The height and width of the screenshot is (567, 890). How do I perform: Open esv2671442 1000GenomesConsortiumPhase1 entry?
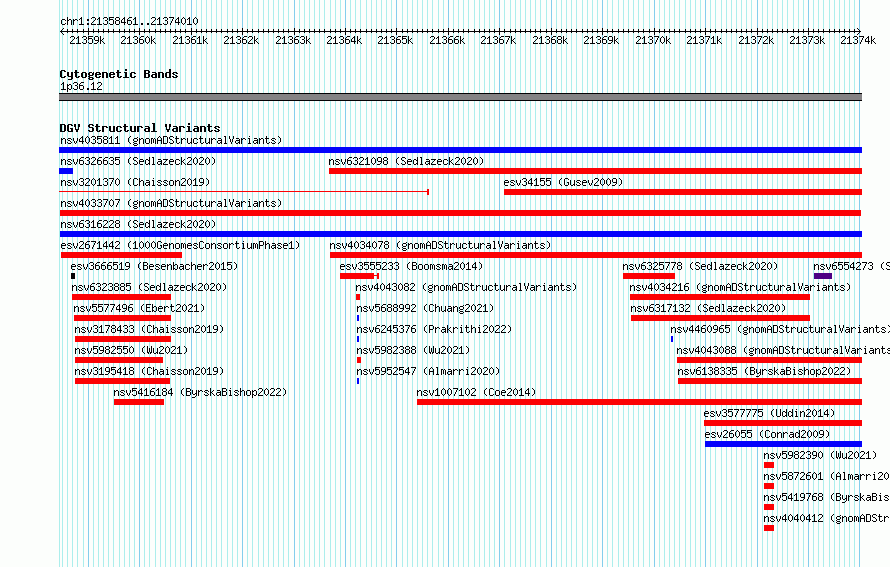pos(180,245)
